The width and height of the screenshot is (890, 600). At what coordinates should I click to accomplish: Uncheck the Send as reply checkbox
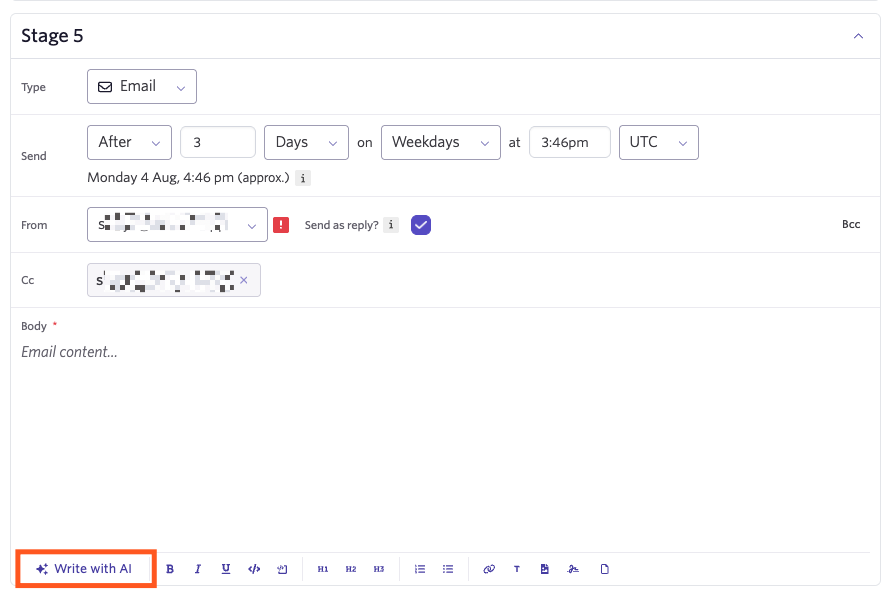[x=421, y=225]
